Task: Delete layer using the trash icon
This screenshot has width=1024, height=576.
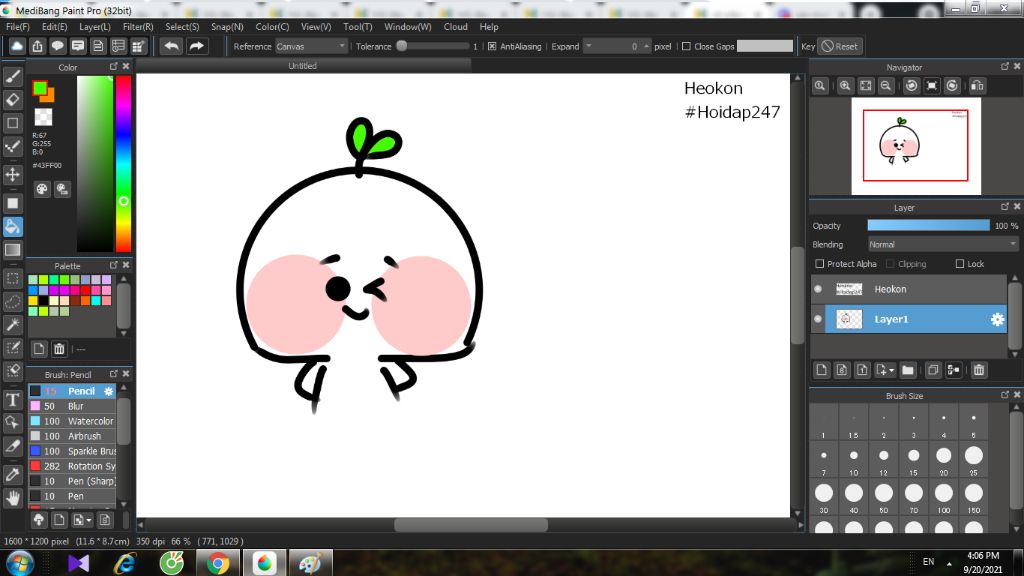Action: (979, 370)
